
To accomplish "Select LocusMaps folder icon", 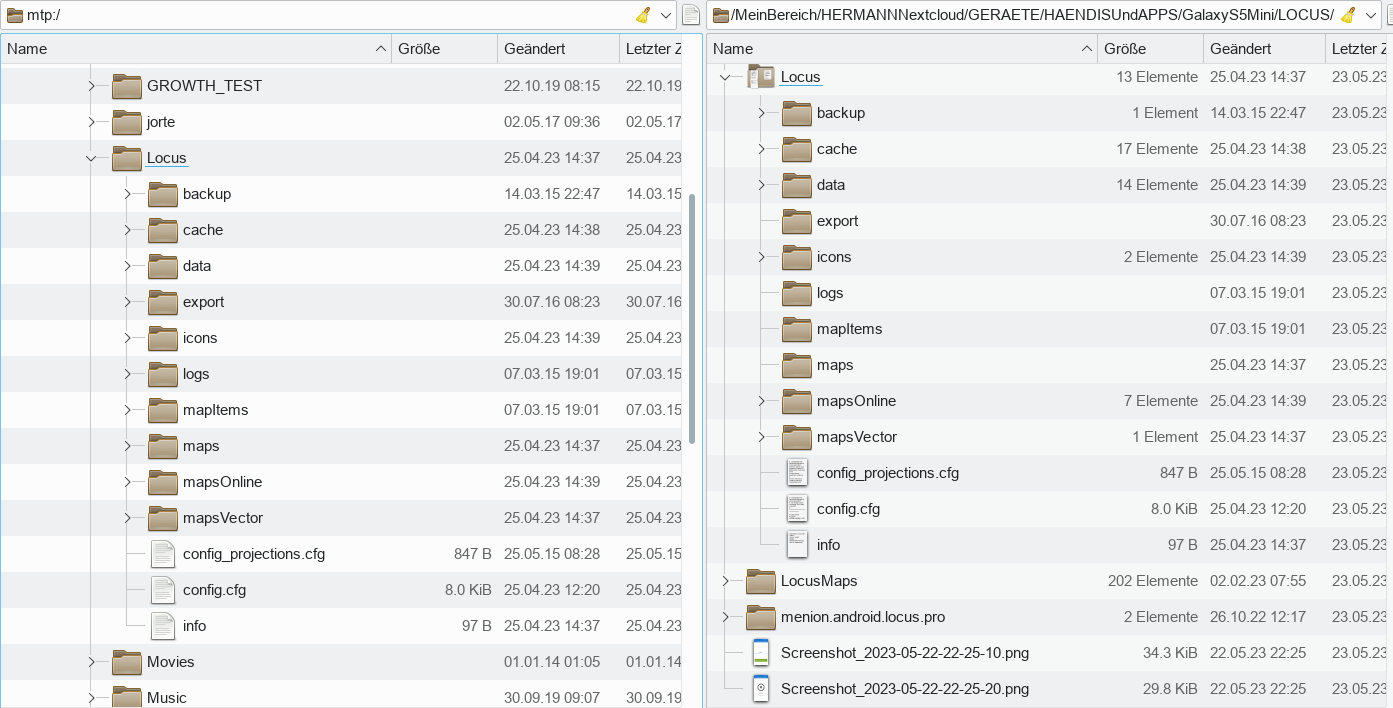I will tap(761, 581).
